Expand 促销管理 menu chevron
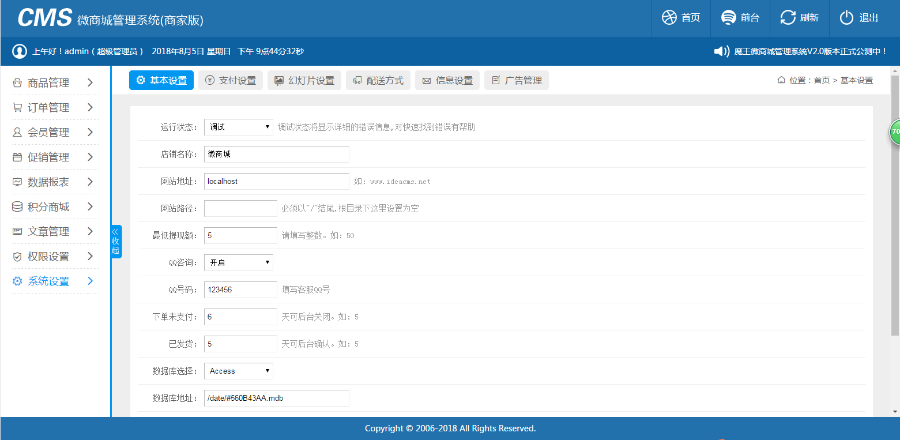 click(90, 157)
